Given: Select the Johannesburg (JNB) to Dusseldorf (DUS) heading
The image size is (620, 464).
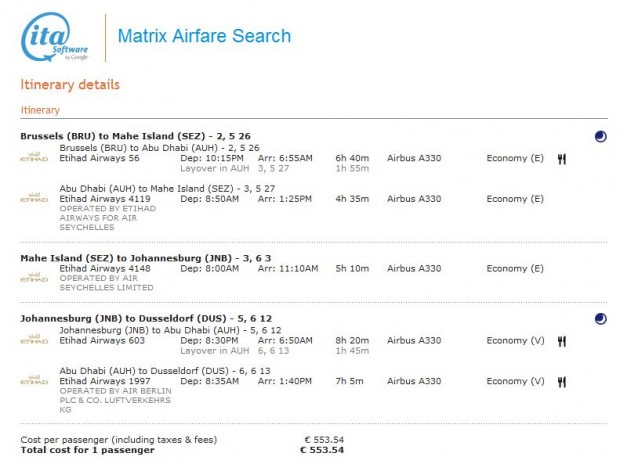Looking at the screenshot, I should coord(146,318).
